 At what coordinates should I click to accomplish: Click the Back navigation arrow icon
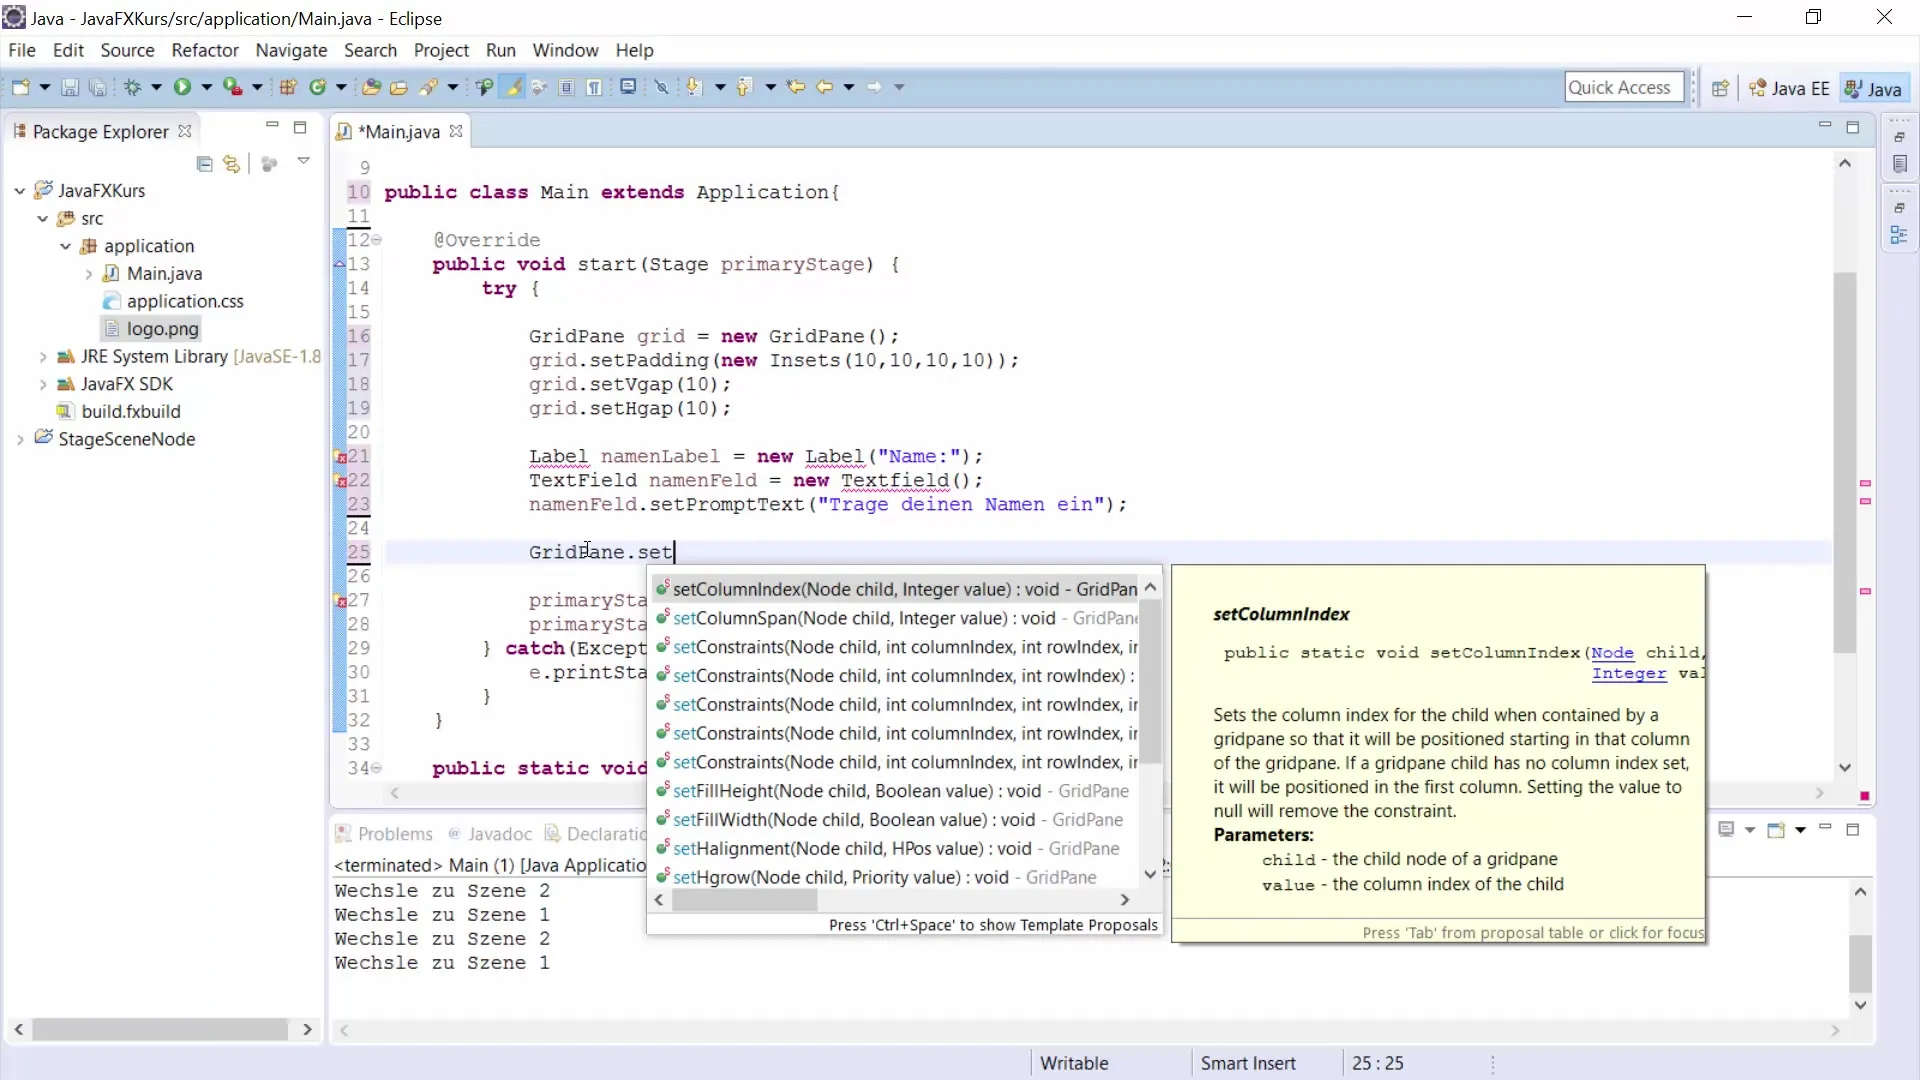(824, 87)
